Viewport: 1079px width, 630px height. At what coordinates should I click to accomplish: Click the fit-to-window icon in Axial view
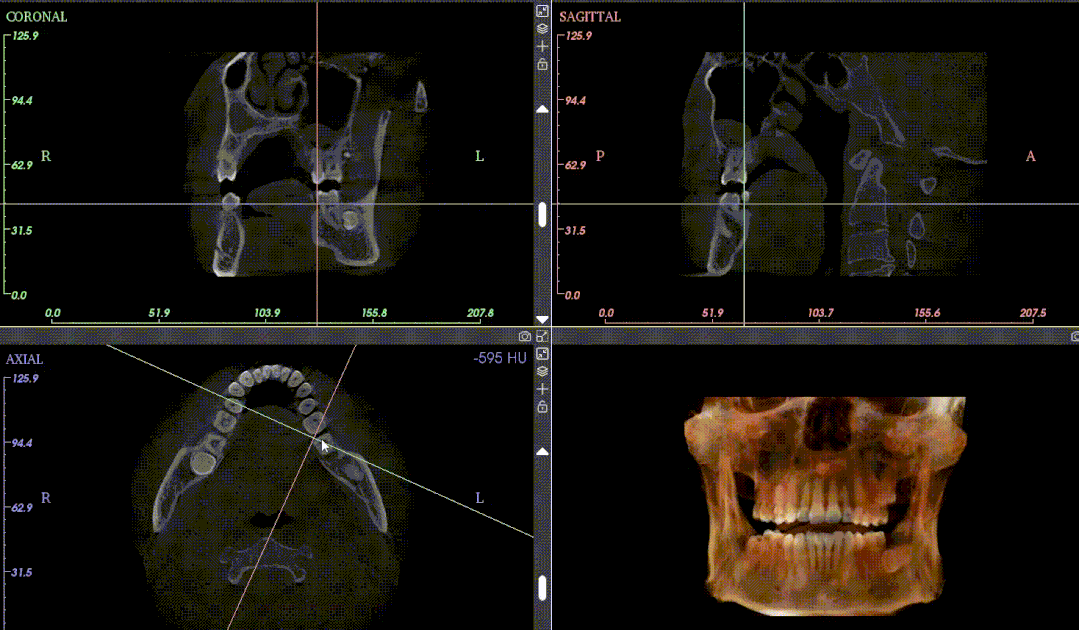point(542,354)
